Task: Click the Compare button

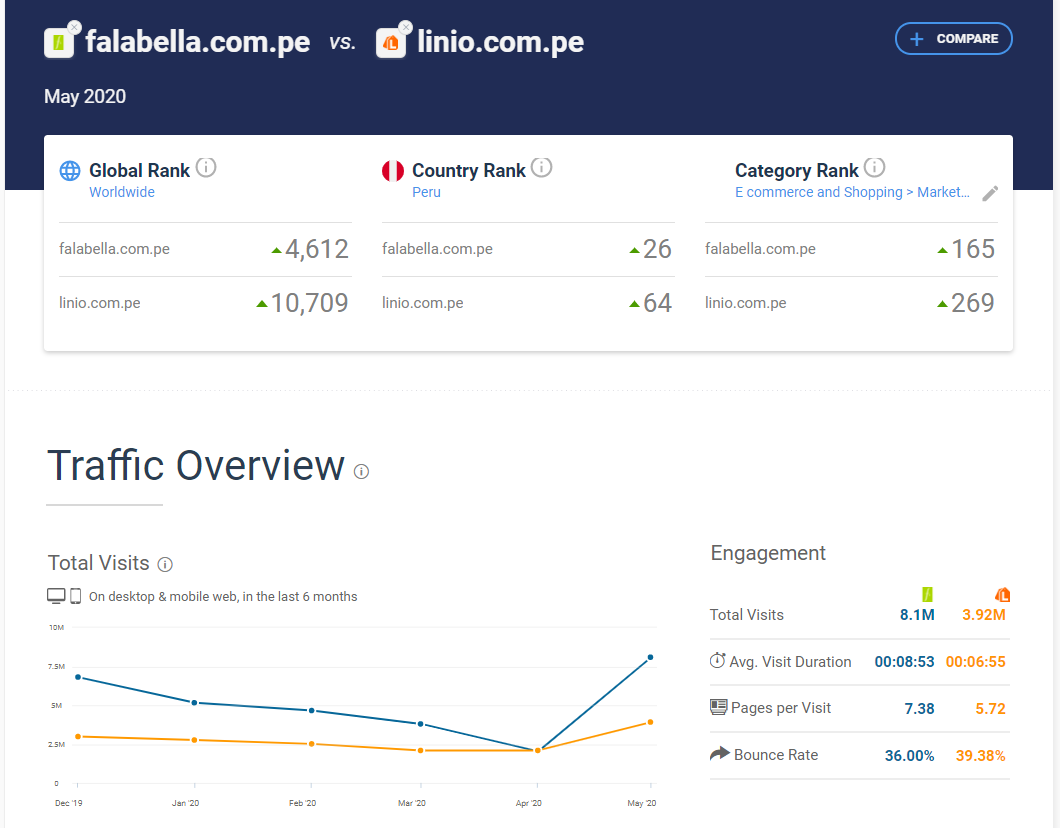Action: pyautogui.click(x=953, y=39)
